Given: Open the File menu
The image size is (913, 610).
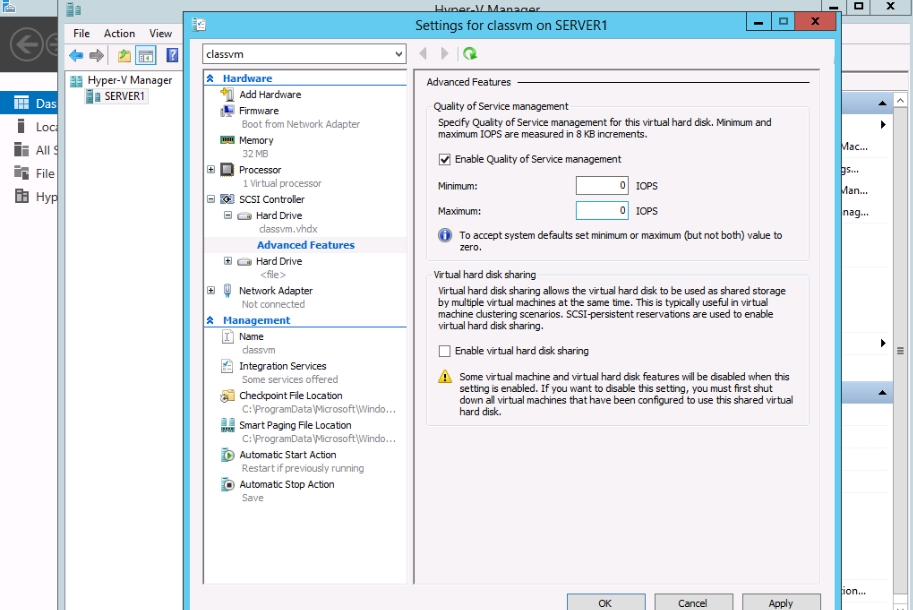Looking at the screenshot, I should (x=81, y=33).
